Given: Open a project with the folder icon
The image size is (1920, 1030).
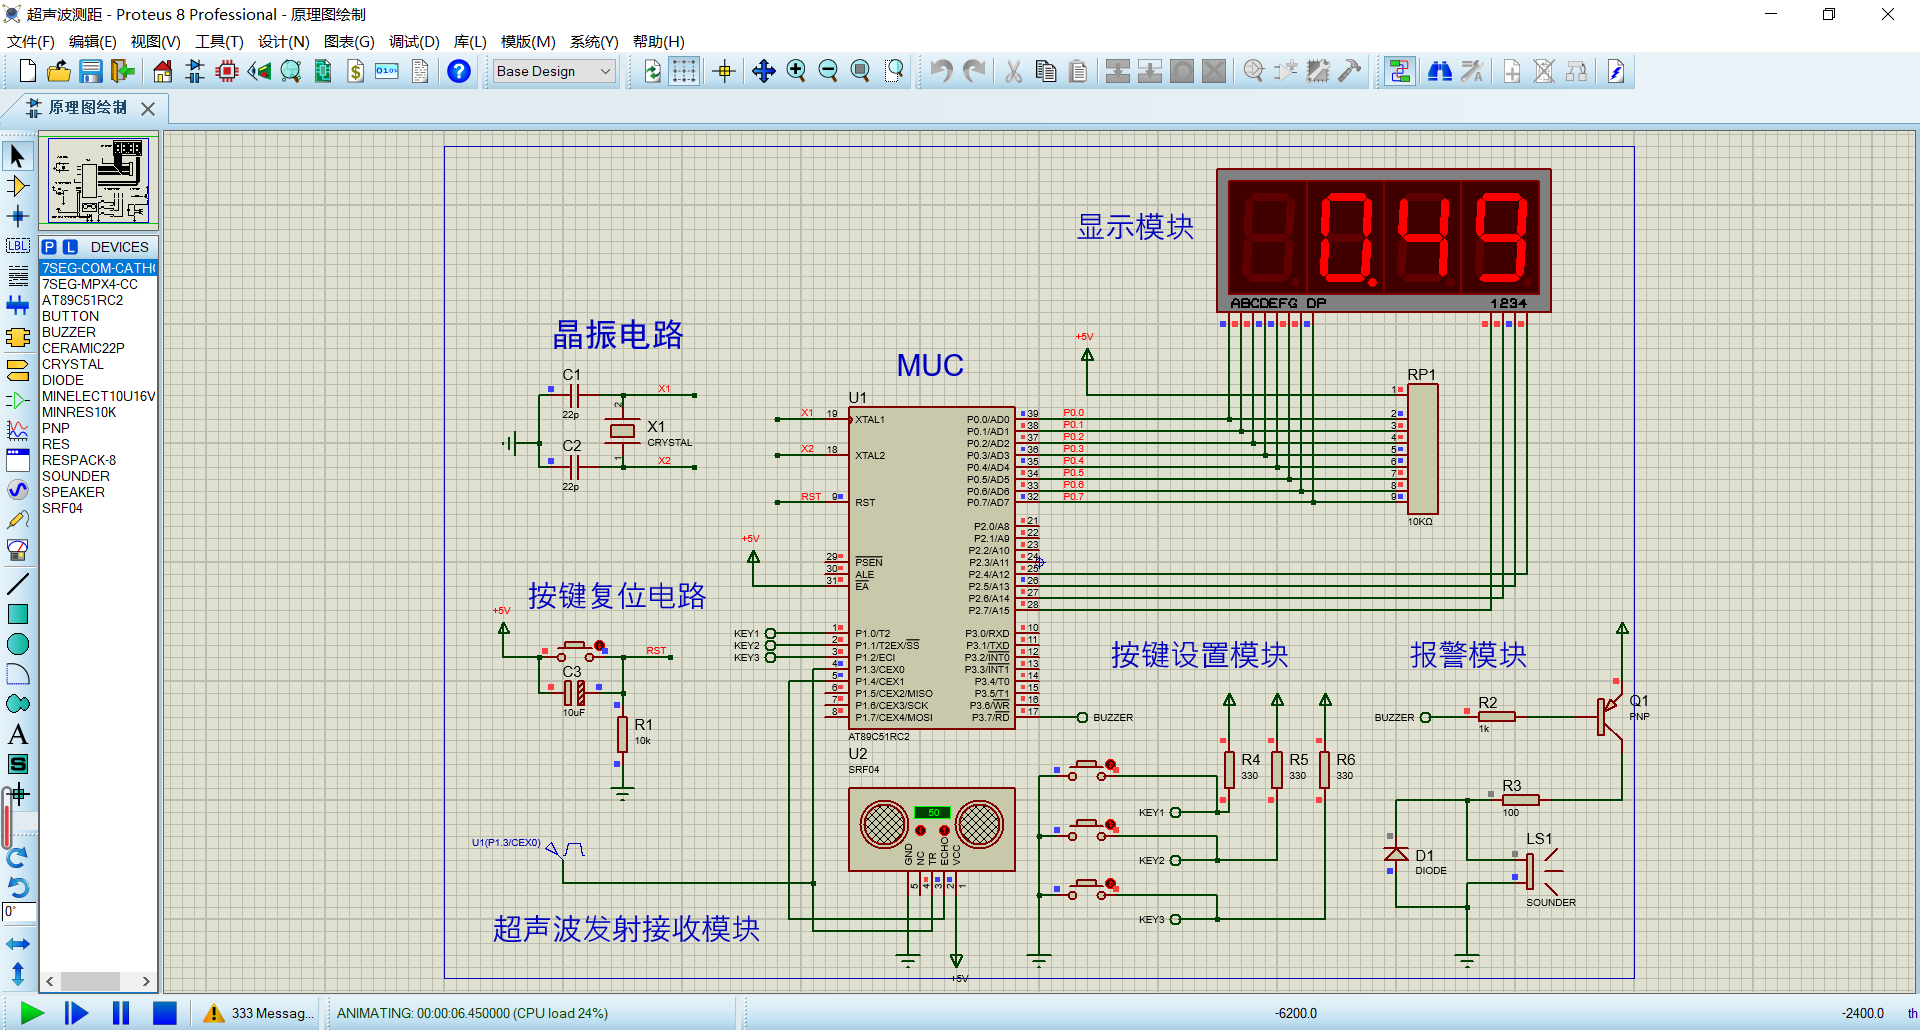Looking at the screenshot, I should point(59,71).
